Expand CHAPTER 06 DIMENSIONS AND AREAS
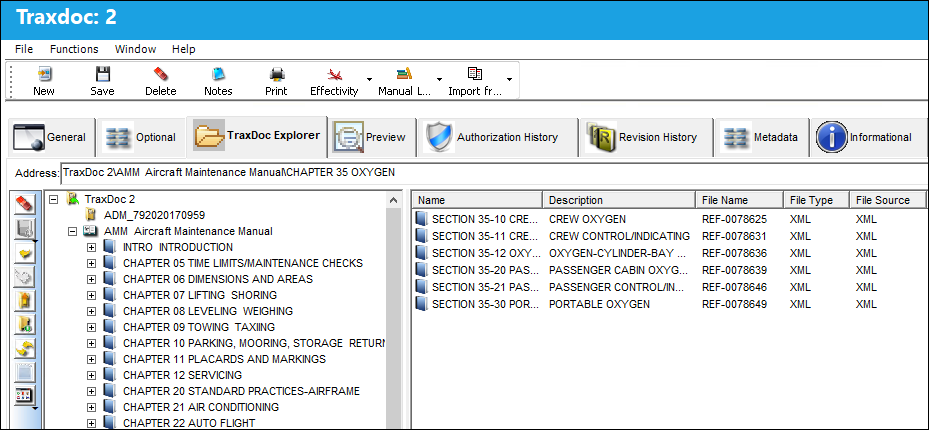The width and height of the screenshot is (929, 430). [91, 280]
